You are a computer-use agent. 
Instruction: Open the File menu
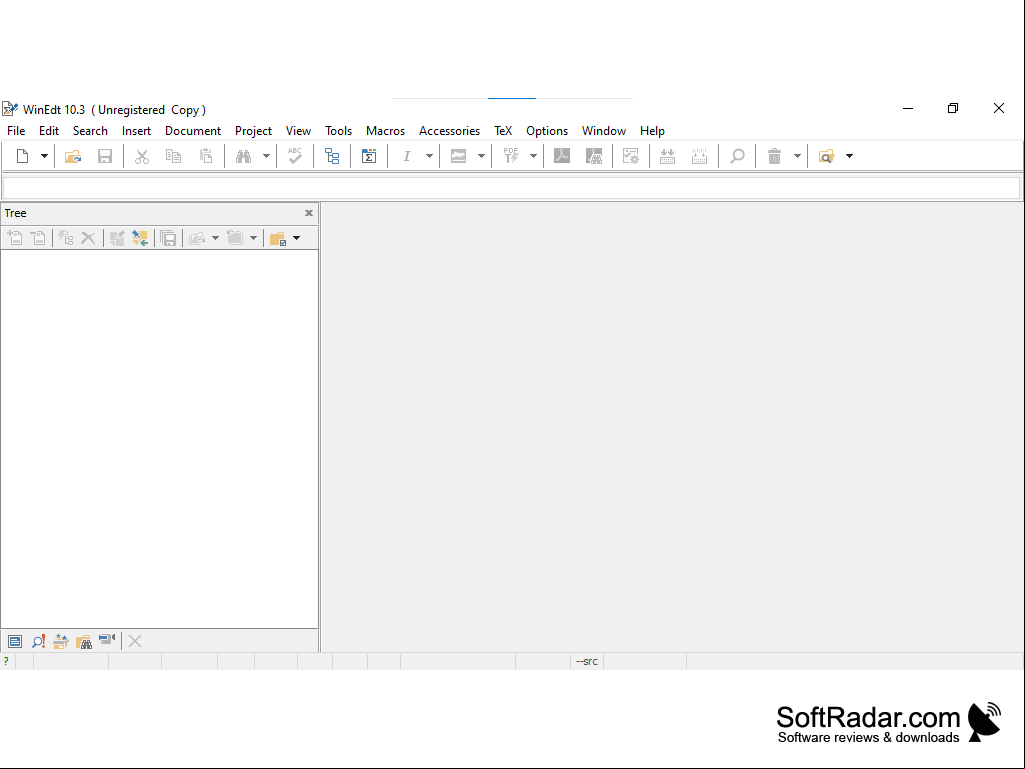pyautogui.click(x=16, y=131)
